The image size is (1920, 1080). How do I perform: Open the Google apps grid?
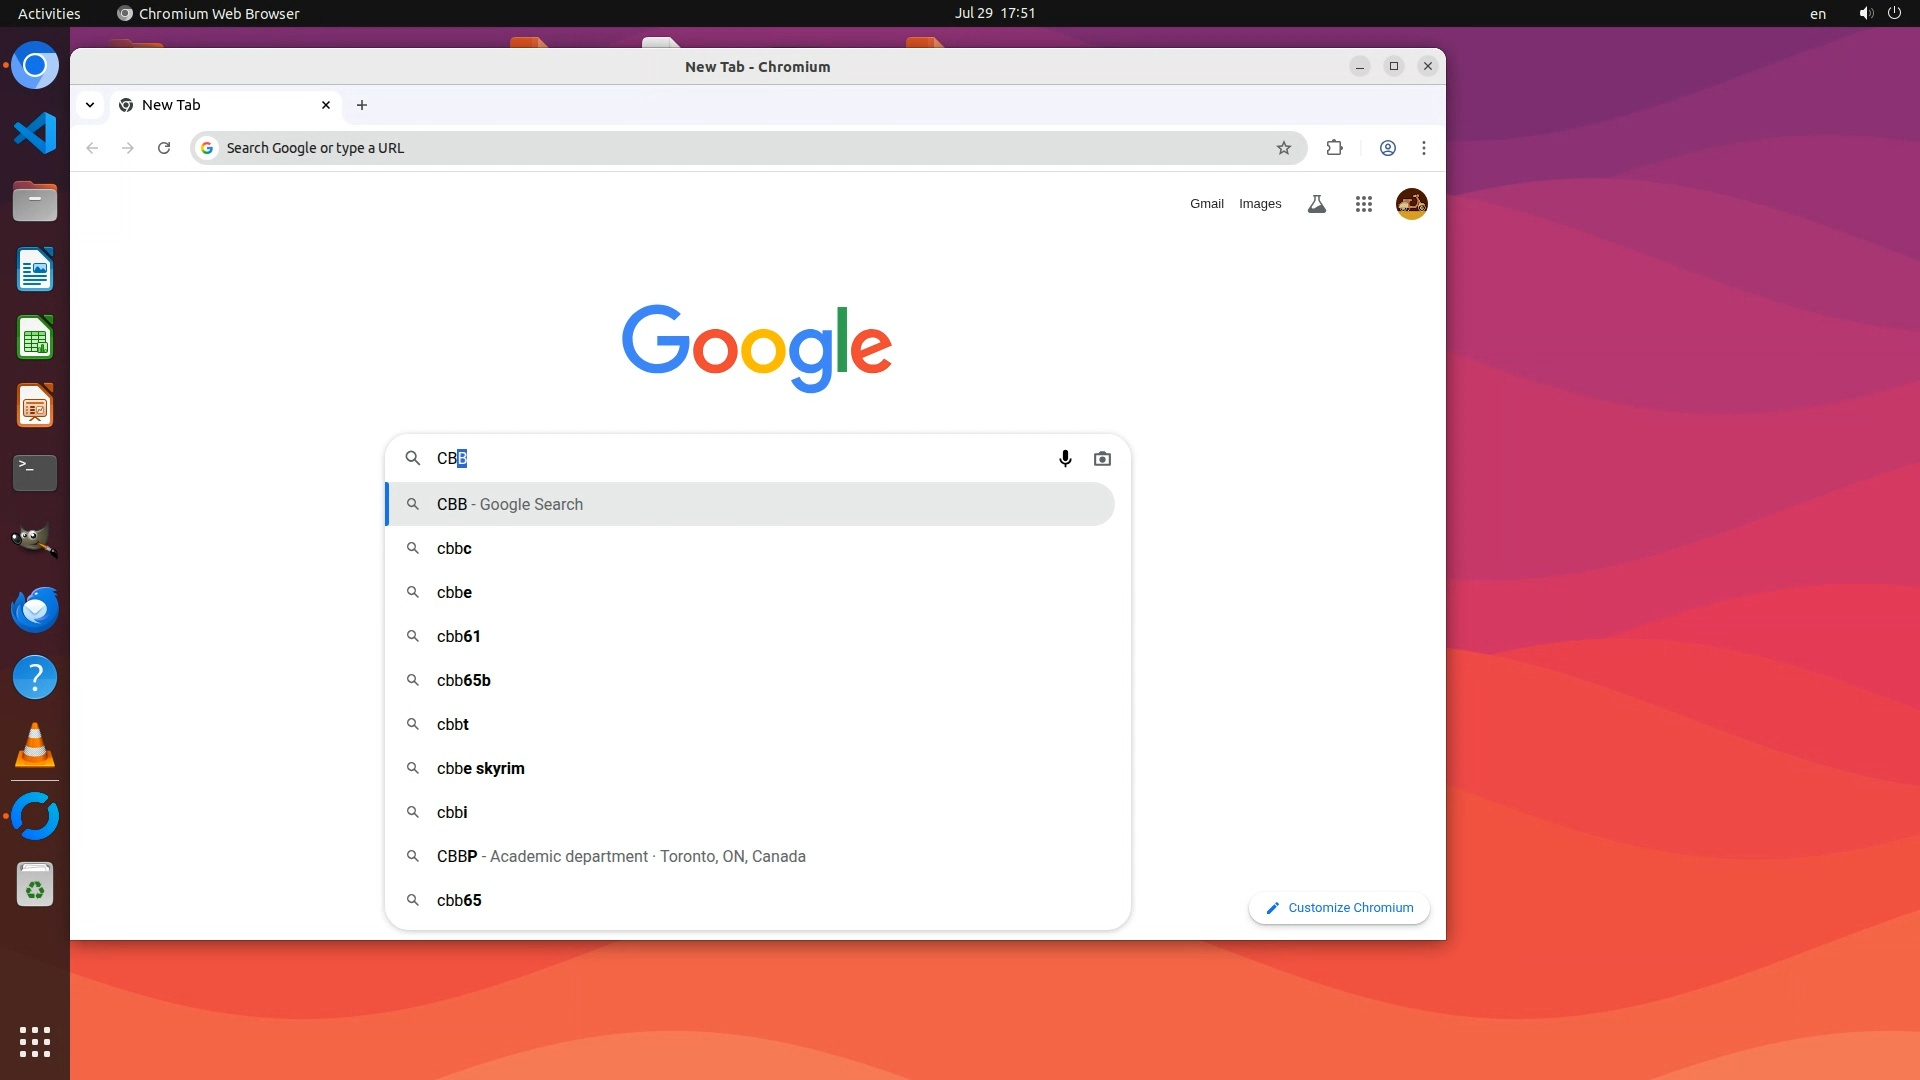click(1363, 204)
